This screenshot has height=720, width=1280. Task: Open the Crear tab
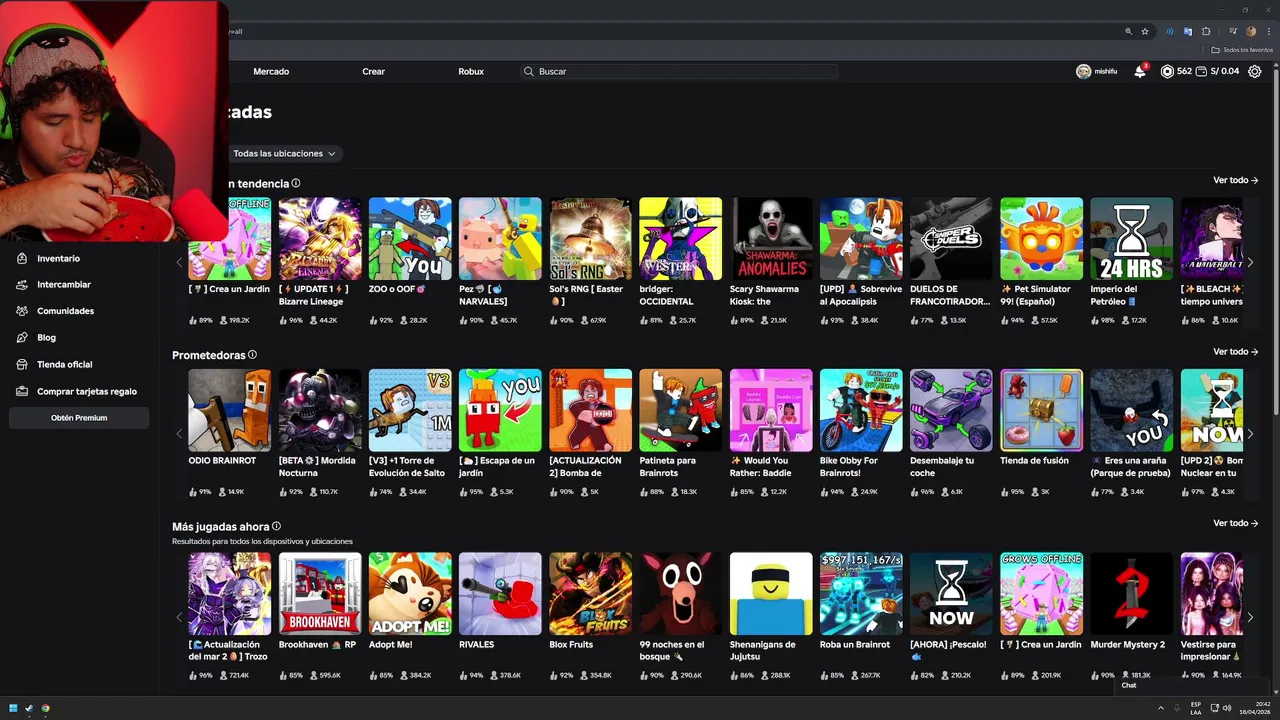click(374, 72)
